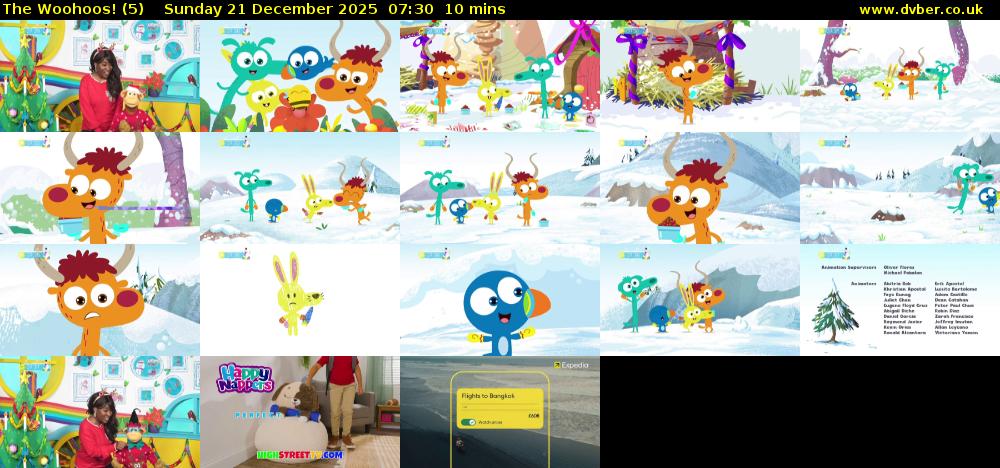The height and width of the screenshot is (468, 1000).
Task: Click the snowy pine tree in credits
Action: pos(832,310)
